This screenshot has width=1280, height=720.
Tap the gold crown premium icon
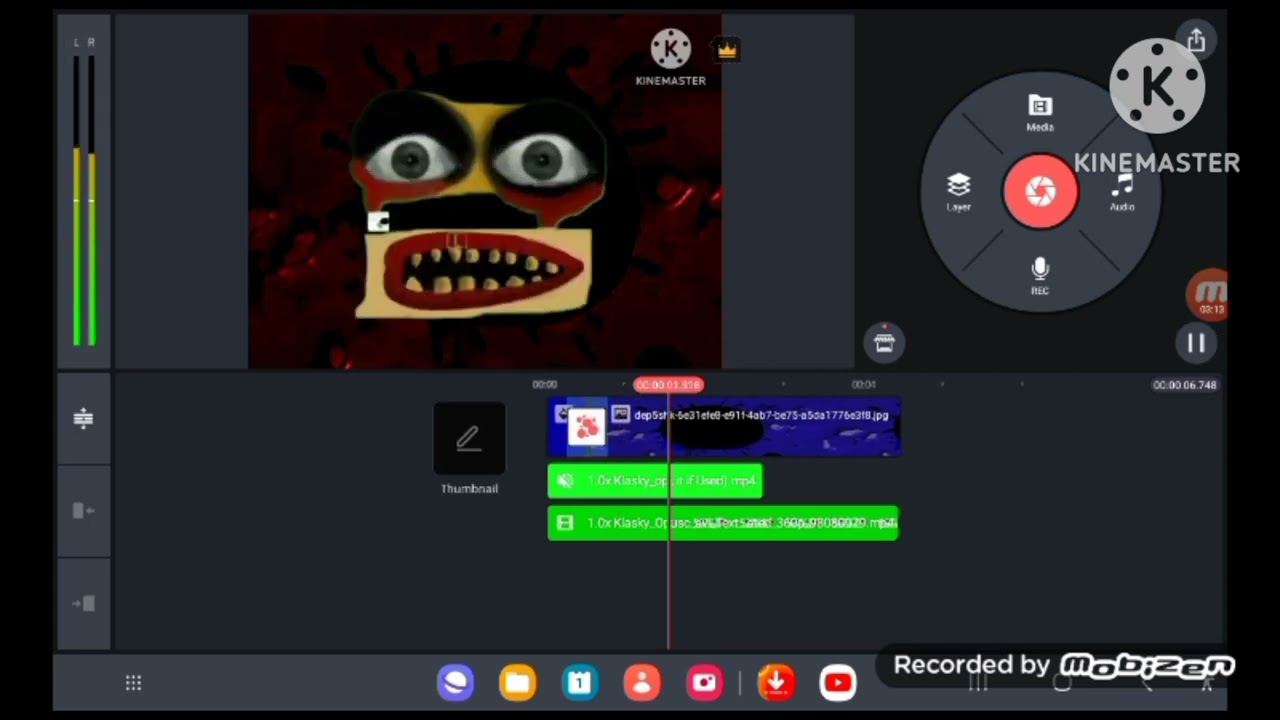click(727, 49)
